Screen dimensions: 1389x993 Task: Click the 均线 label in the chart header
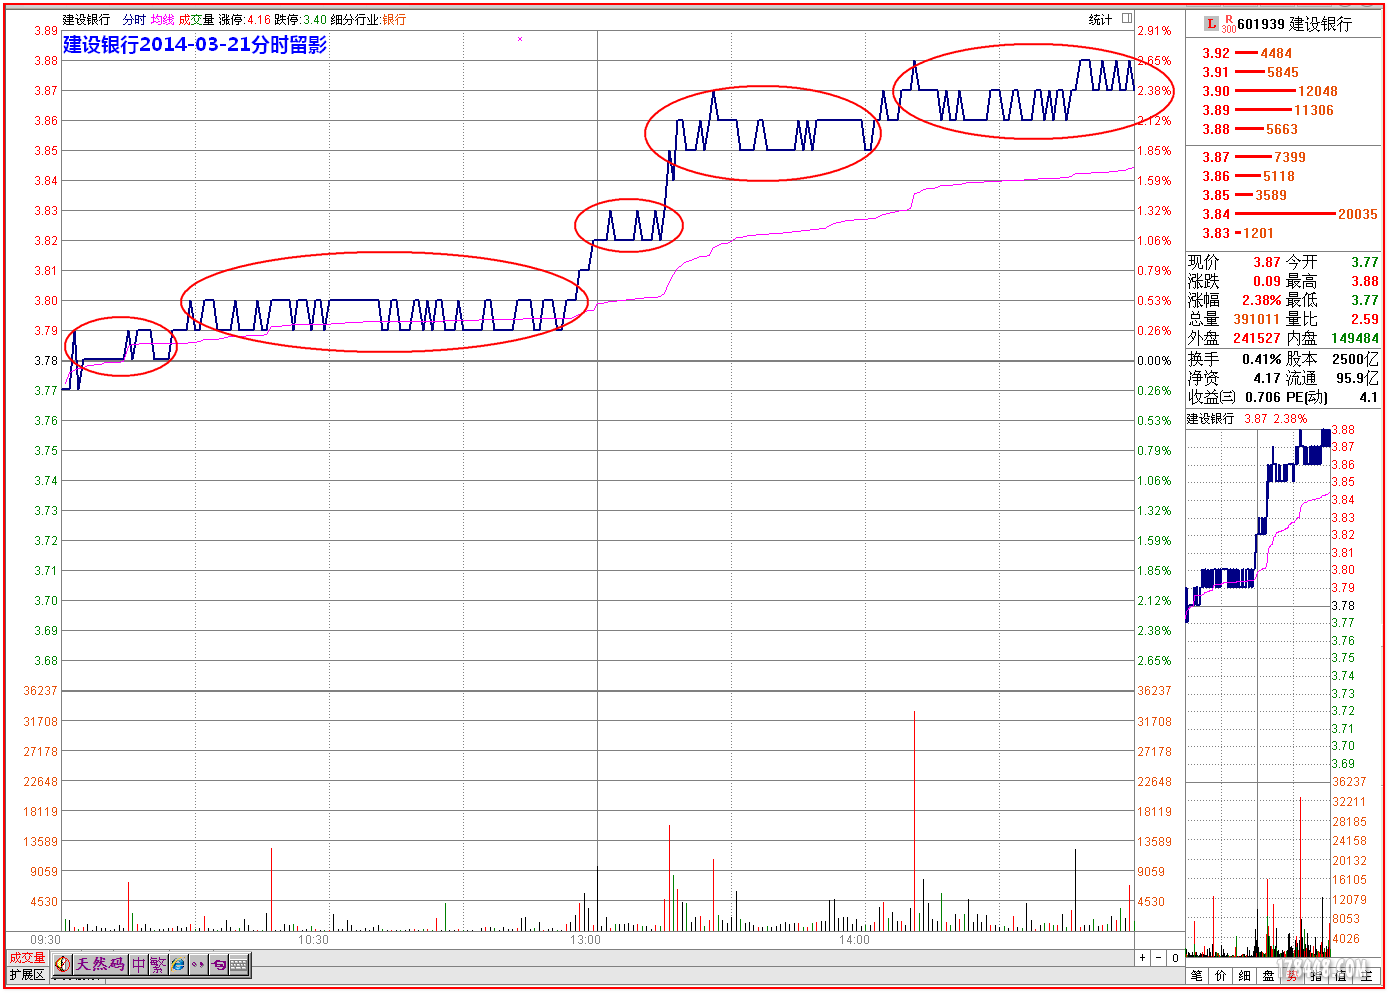pos(162,20)
